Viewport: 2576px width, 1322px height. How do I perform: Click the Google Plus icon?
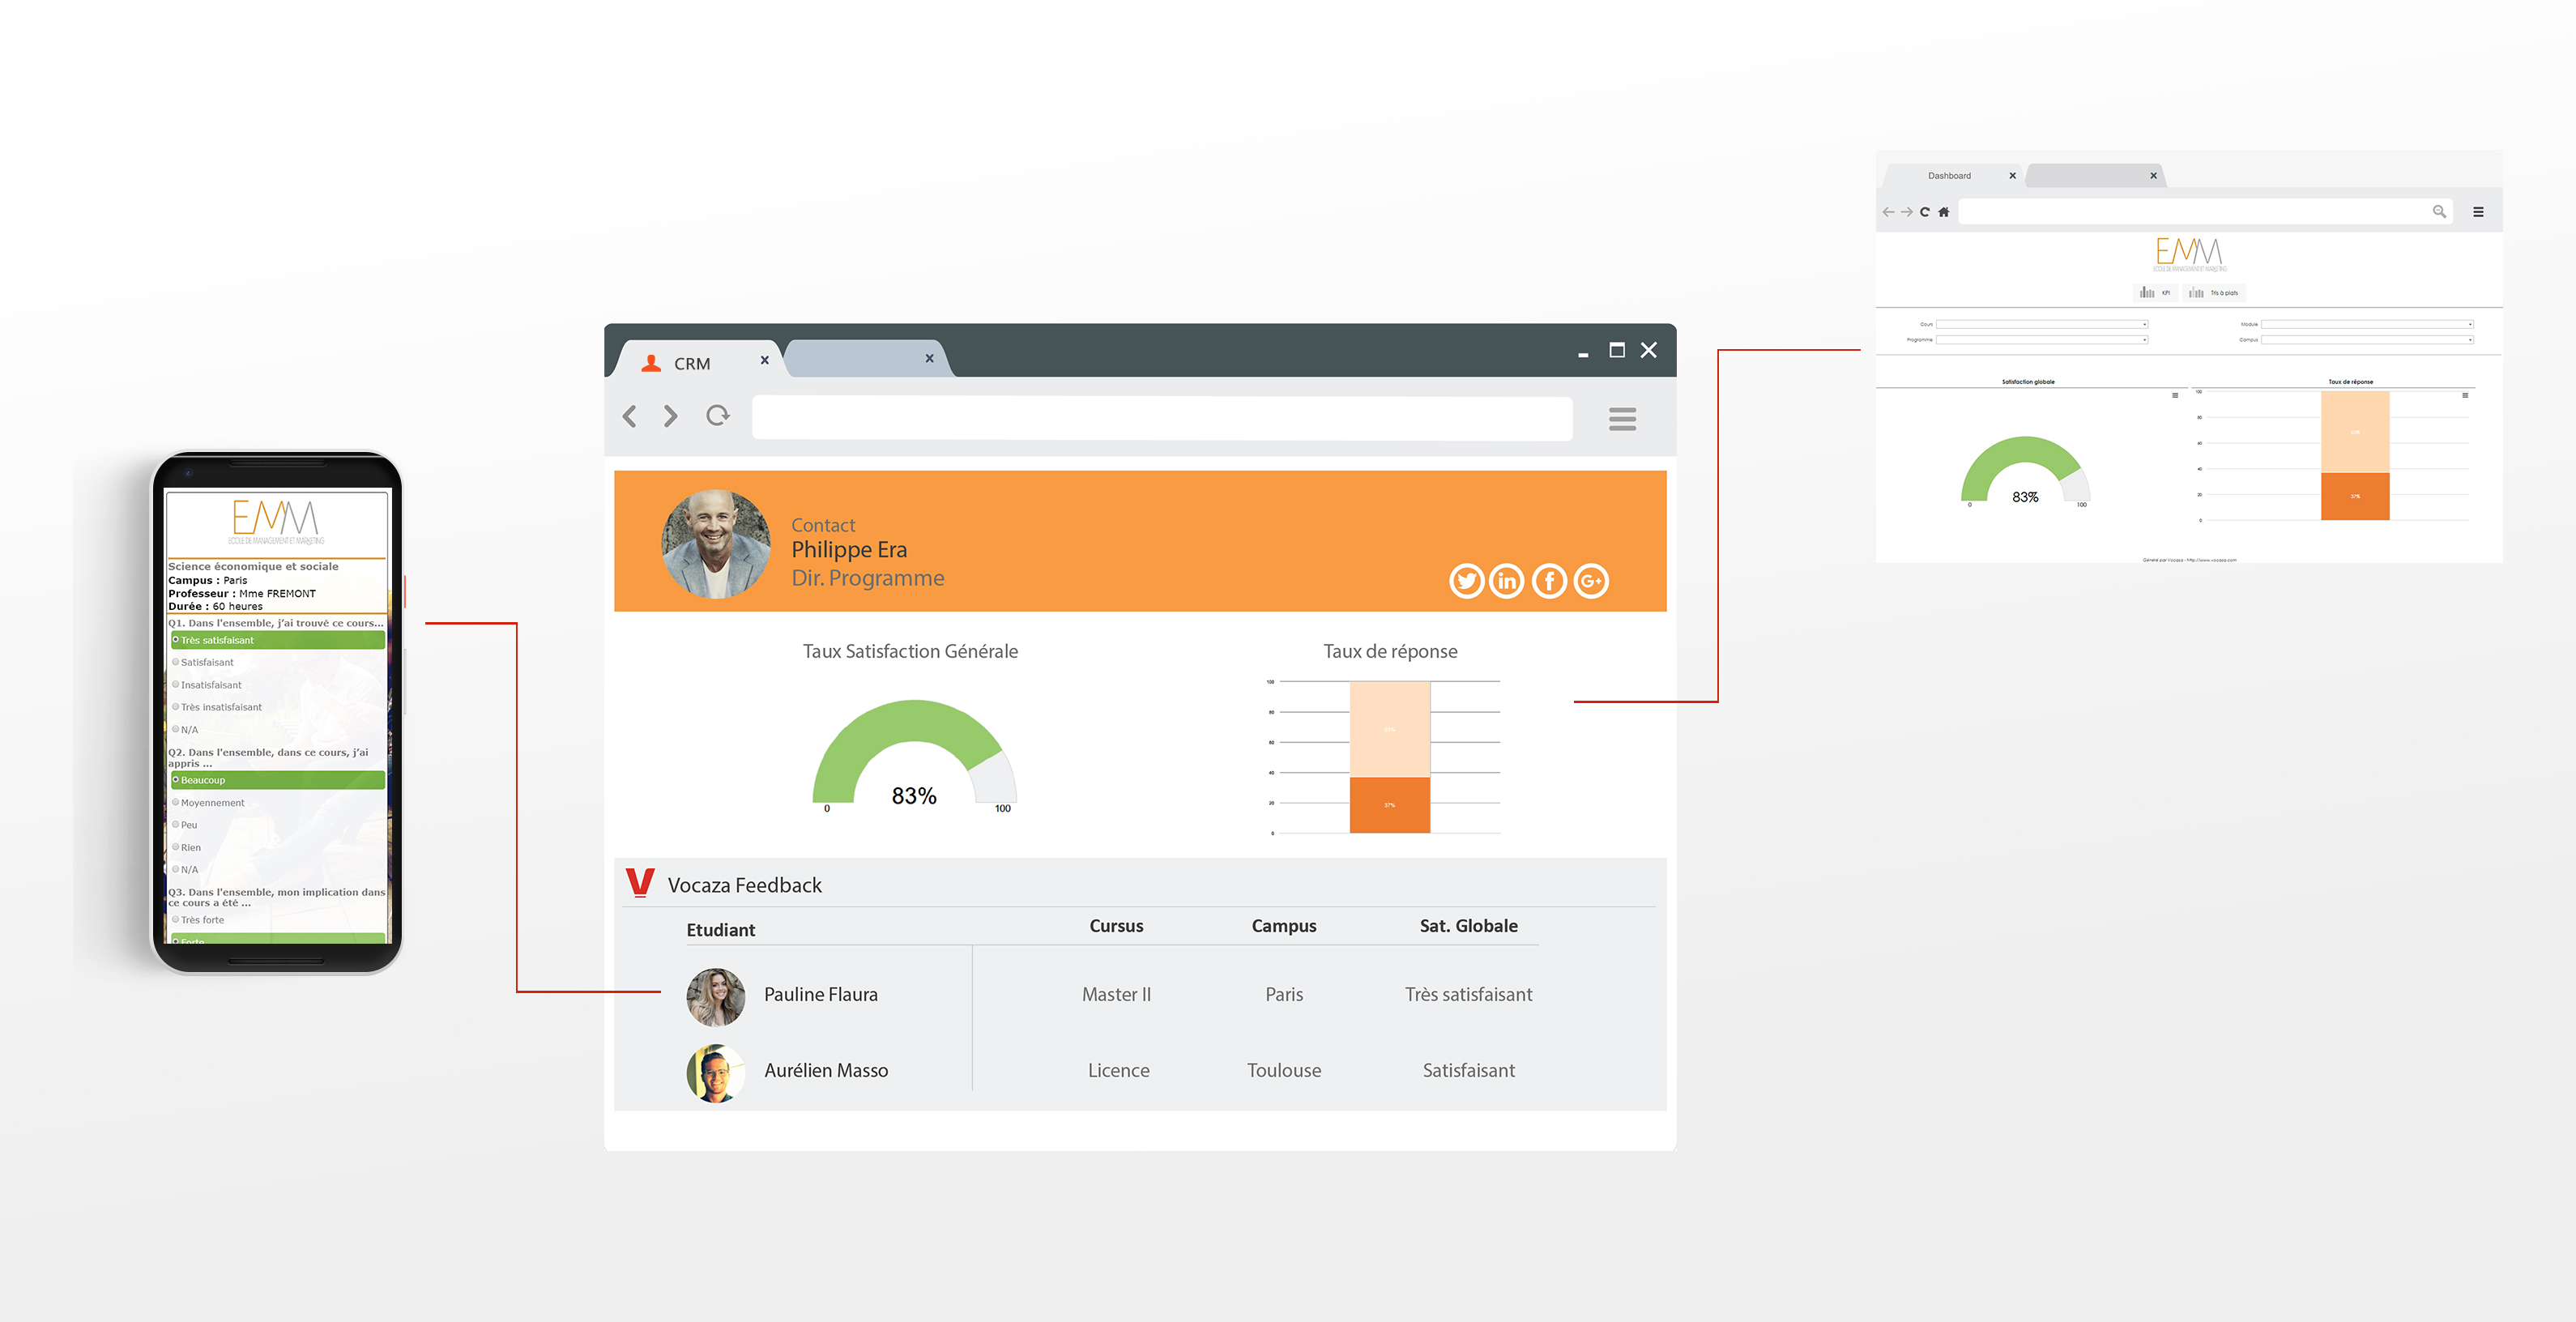tap(1591, 581)
